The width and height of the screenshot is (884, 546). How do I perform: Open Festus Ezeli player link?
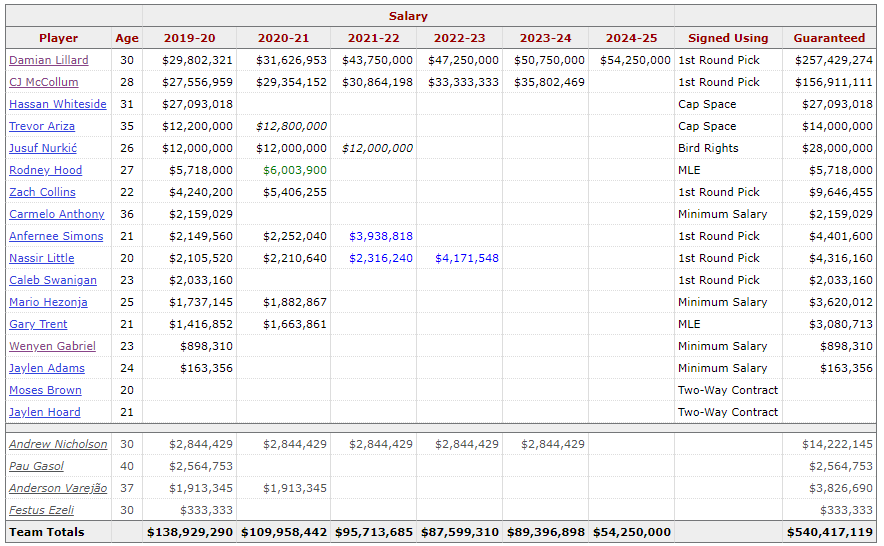[x=41, y=510]
